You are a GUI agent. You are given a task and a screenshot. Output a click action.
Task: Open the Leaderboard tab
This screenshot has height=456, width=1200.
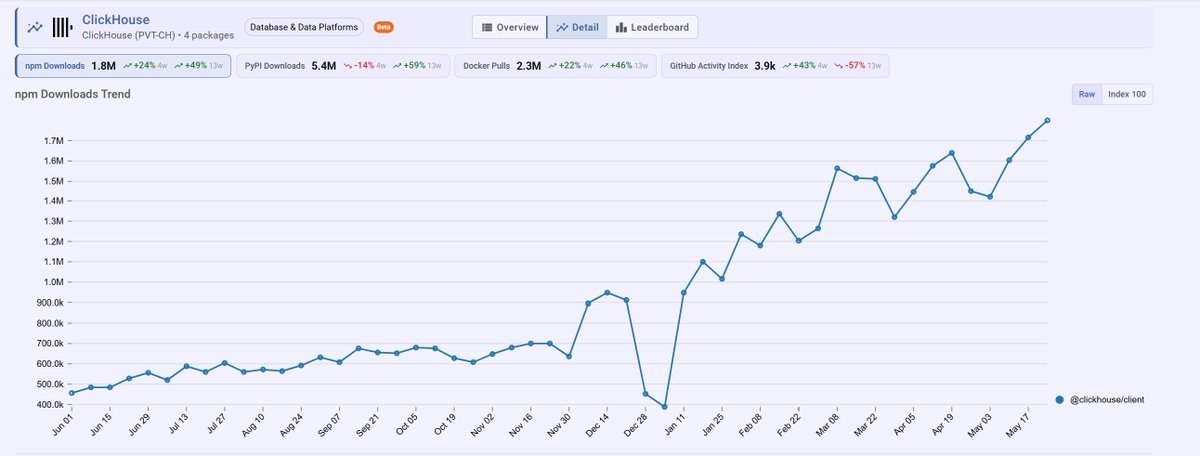tap(653, 27)
